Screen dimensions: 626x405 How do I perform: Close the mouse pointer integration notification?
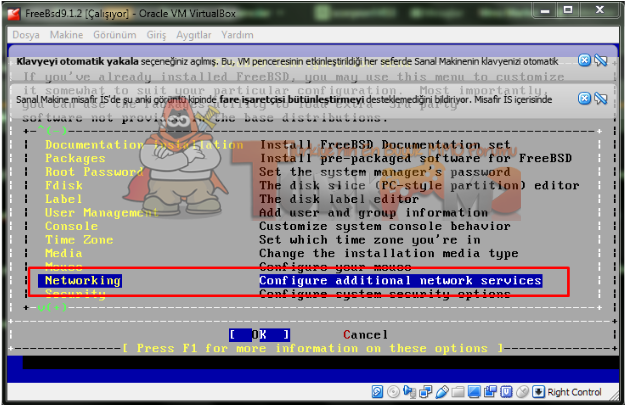tap(584, 98)
